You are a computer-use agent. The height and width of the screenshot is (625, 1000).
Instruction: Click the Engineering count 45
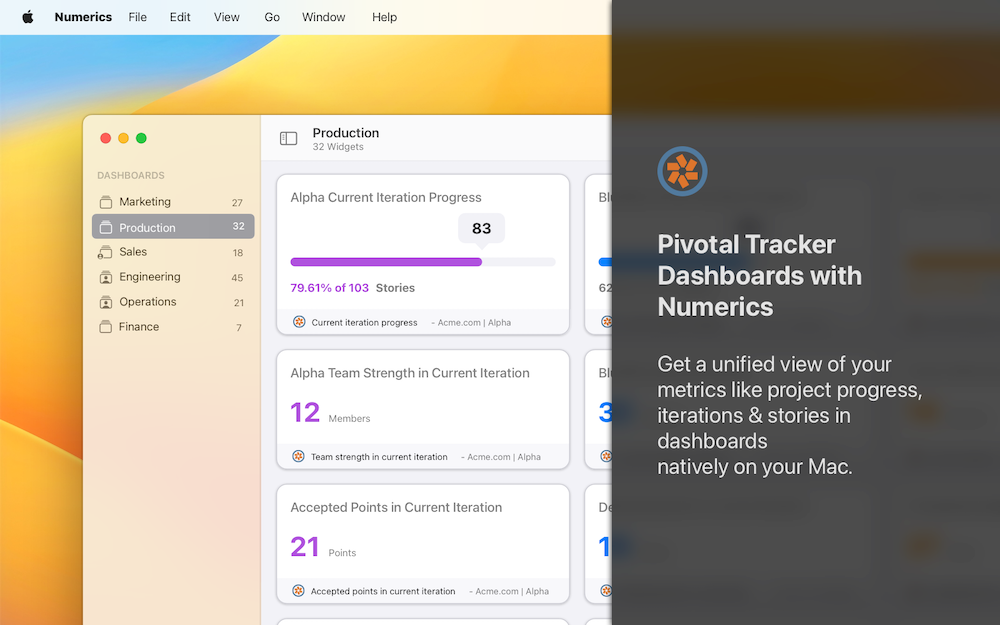click(x=237, y=278)
